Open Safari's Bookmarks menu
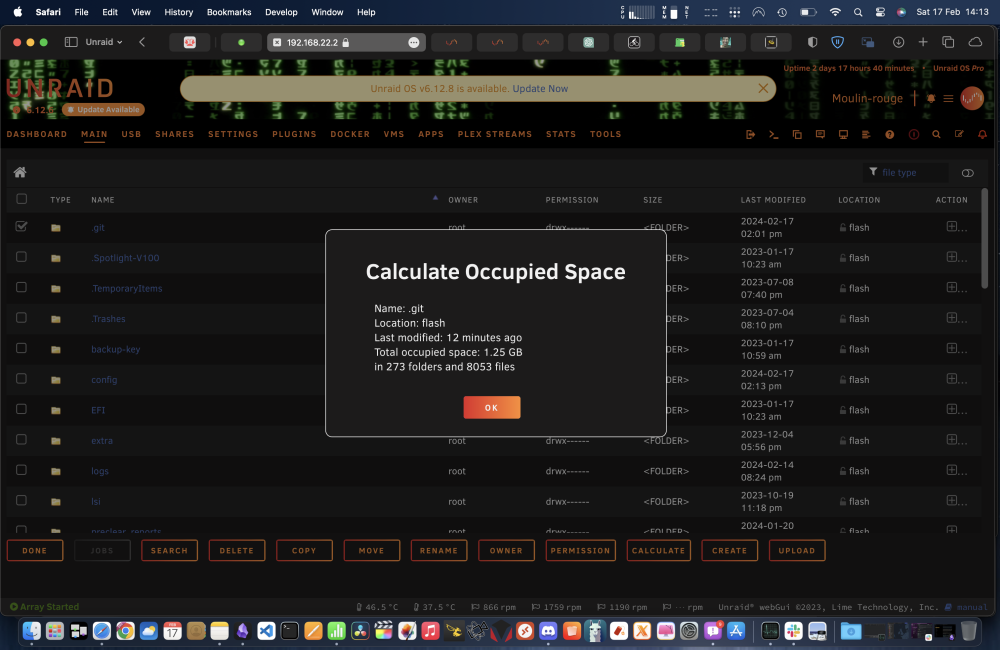This screenshot has height=650, width=1000. (x=228, y=12)
